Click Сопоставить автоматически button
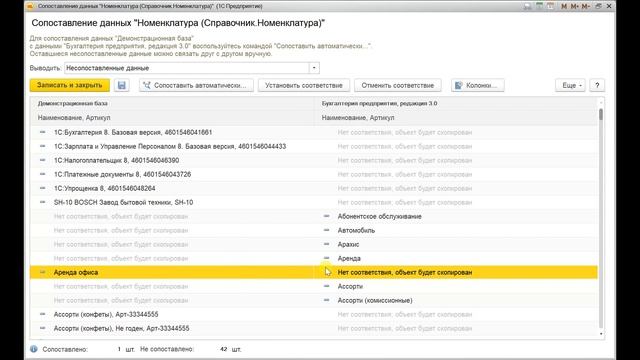640x360 pixels. coord(196,85)
